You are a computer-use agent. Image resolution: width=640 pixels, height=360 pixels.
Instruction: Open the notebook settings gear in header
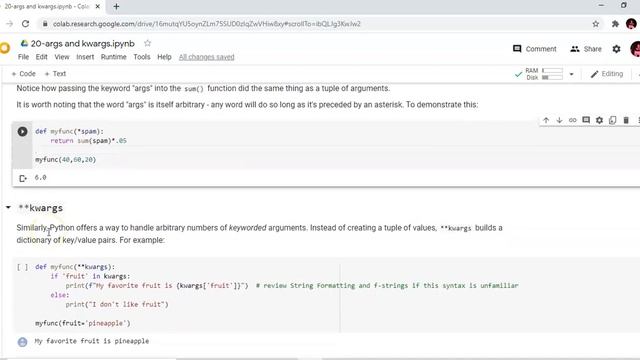[616, 49]
